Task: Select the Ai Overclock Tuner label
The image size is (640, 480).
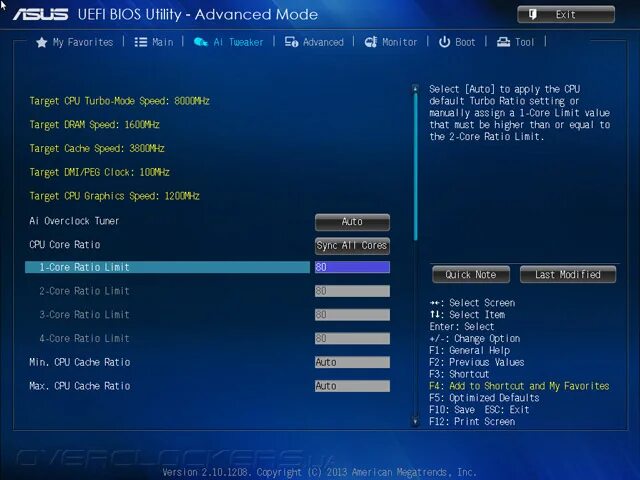Action: pyautogui.click(x=74, y=221)
